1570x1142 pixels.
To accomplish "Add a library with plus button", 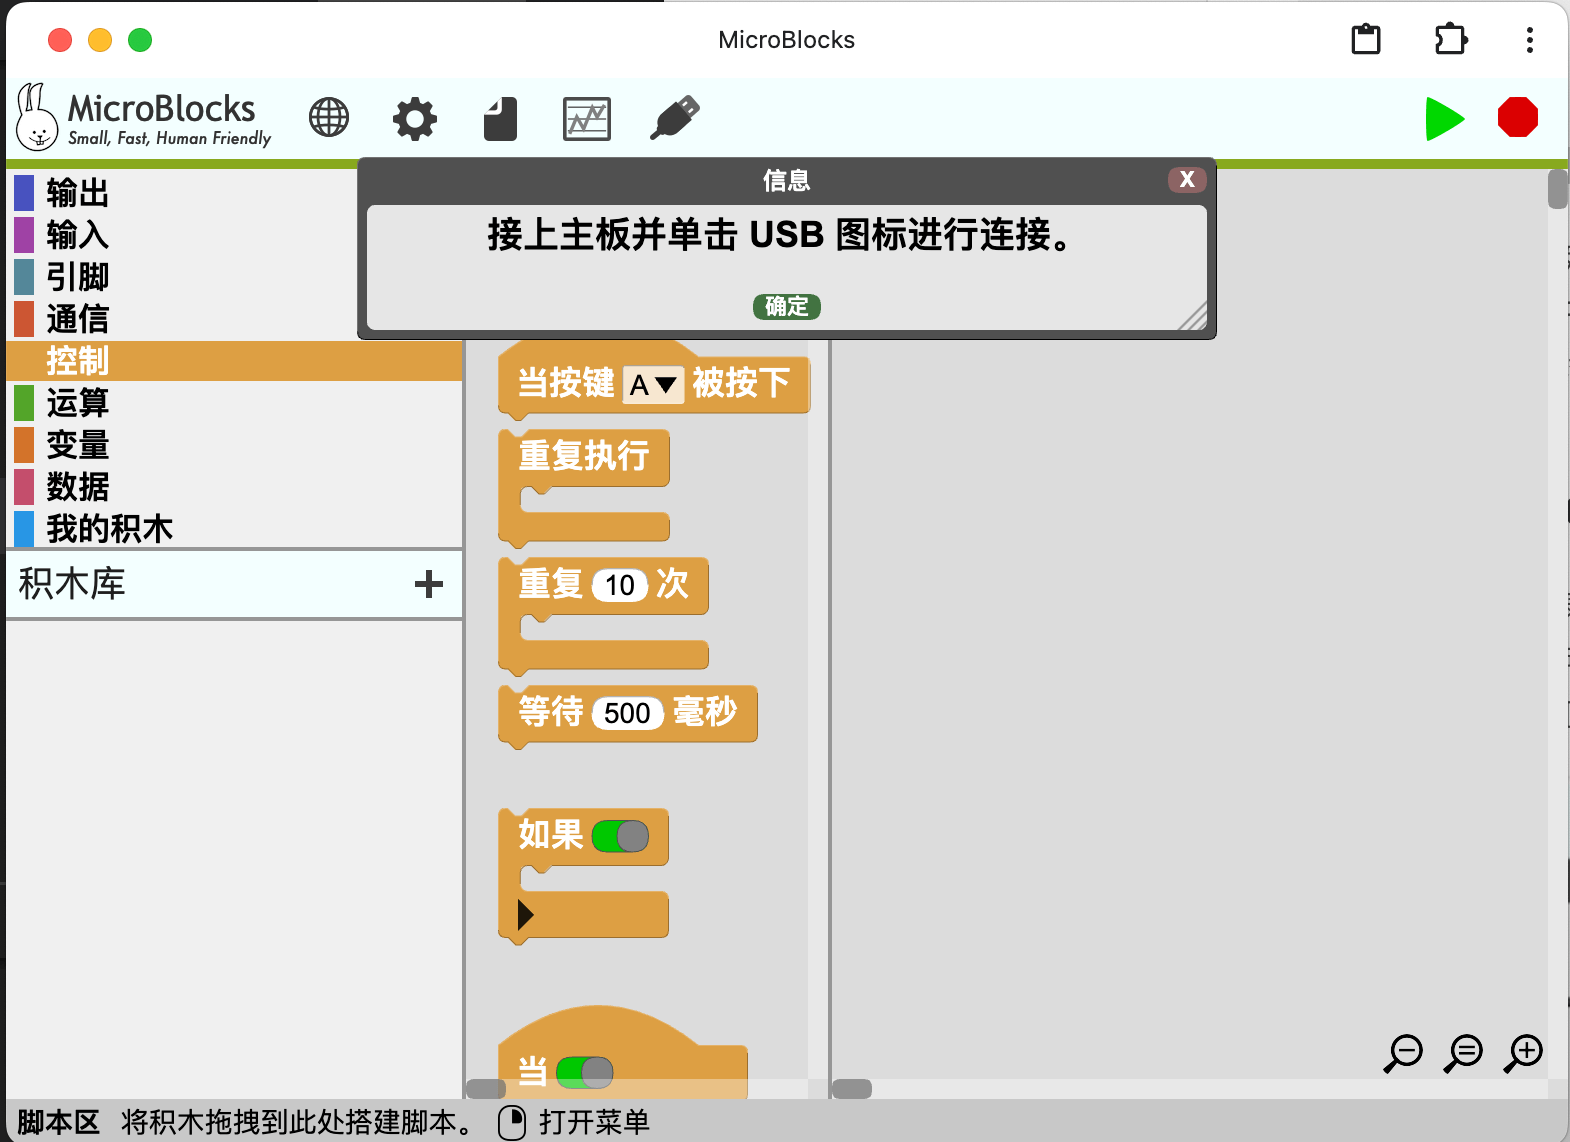I will tap(429, 584).
